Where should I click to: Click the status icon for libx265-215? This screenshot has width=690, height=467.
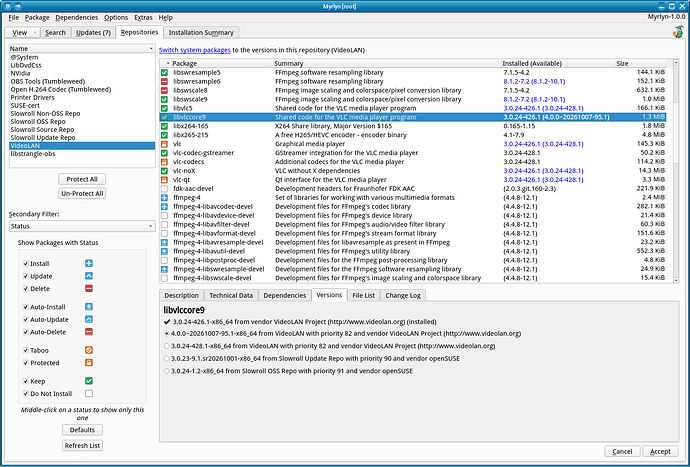point(164,135)
